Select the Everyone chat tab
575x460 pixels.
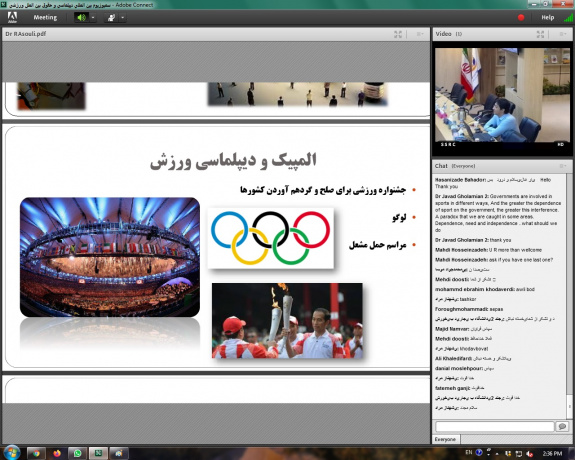[x=445, y=439]
